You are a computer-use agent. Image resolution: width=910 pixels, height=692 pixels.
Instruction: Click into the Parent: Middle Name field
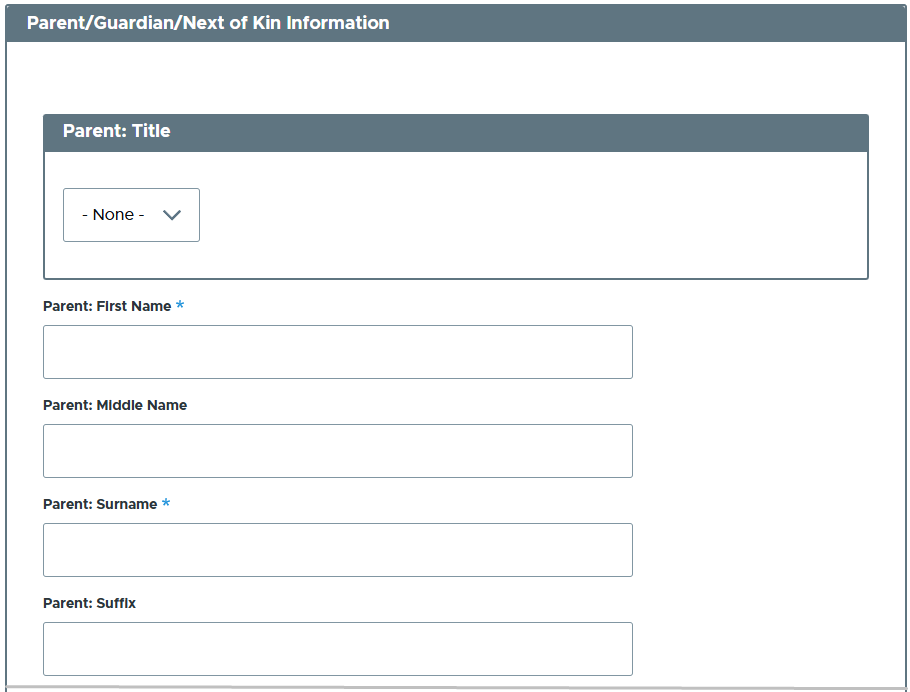[337, 451]
